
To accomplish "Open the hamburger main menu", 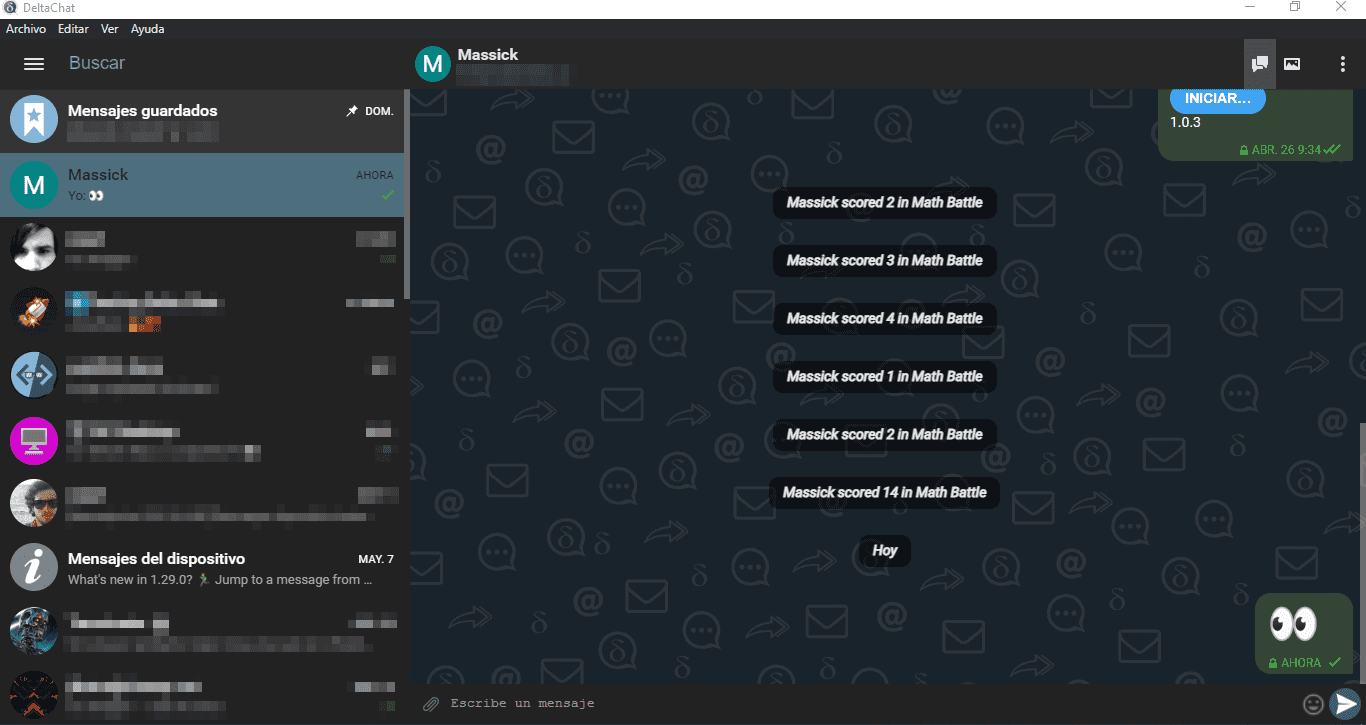I will coord(34,64).
